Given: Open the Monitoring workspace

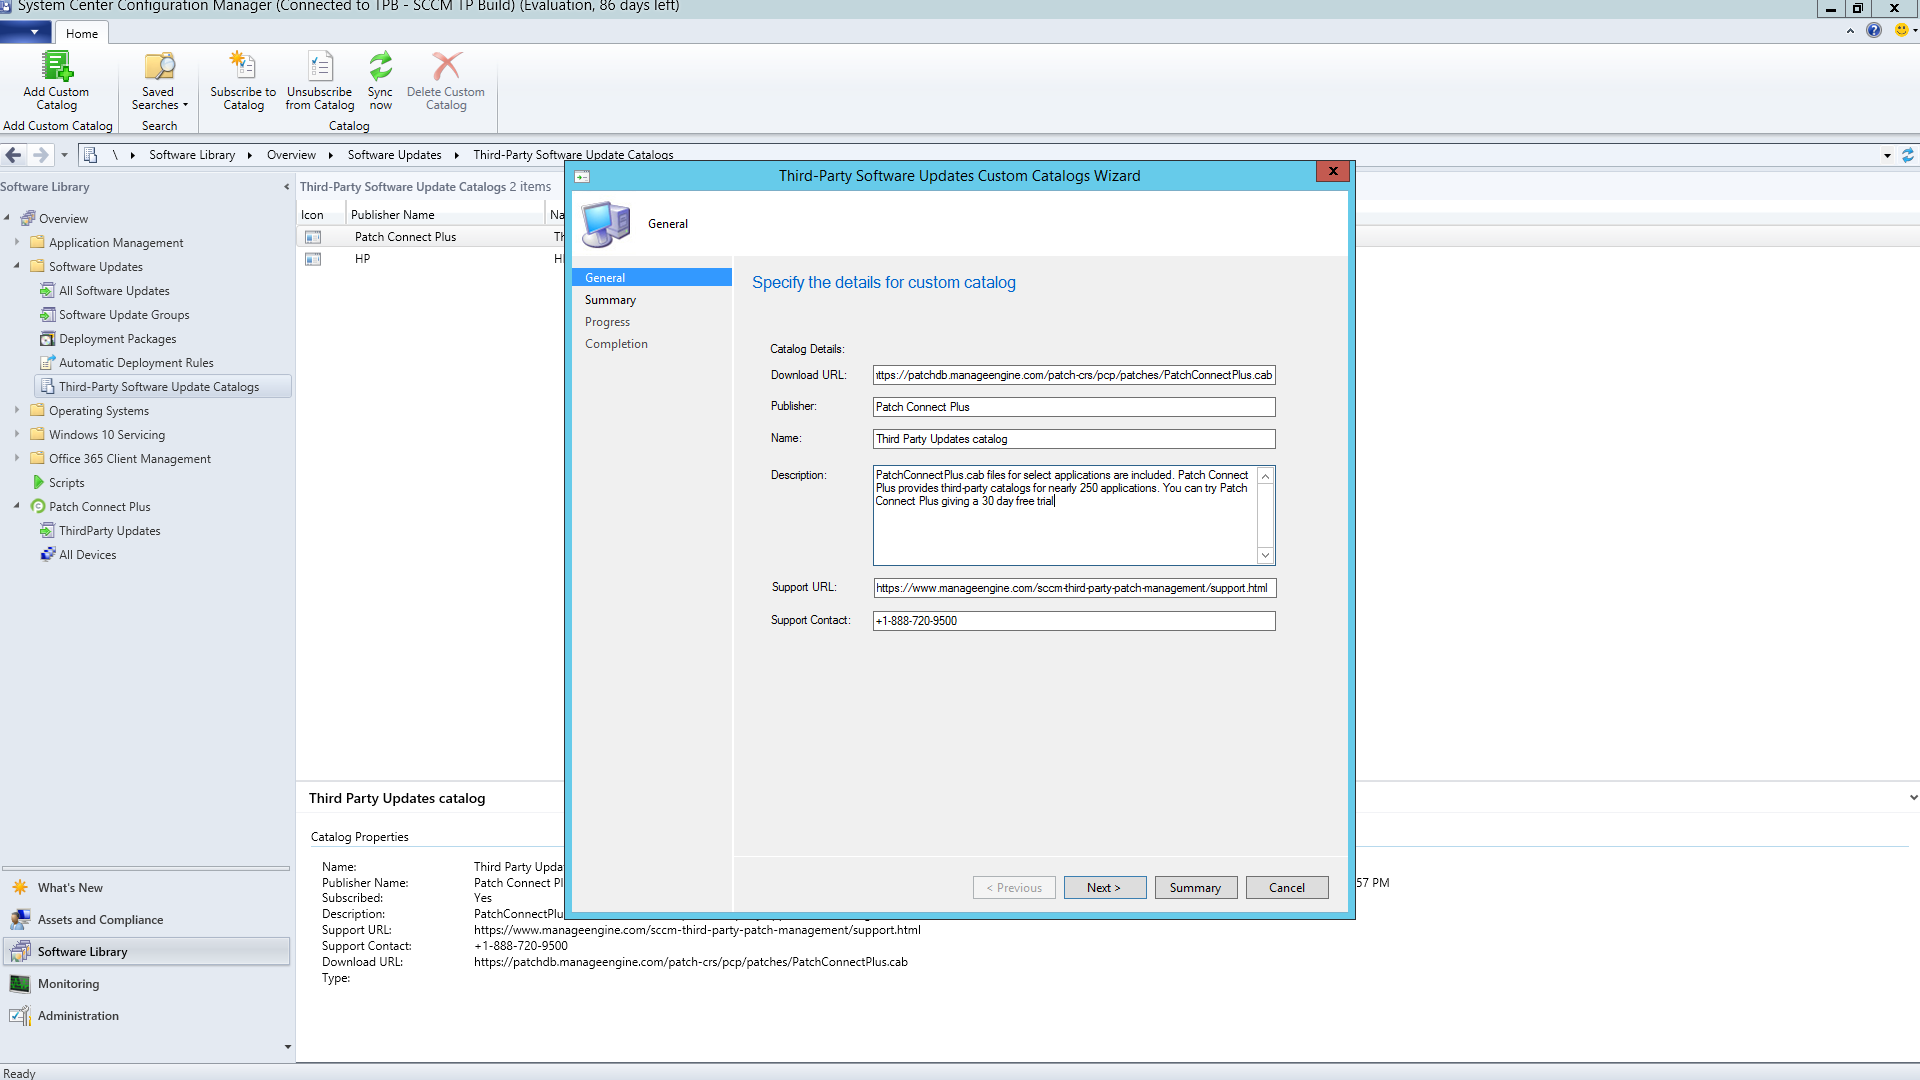Looking at the screenshot, I should [x=68, y=983].
